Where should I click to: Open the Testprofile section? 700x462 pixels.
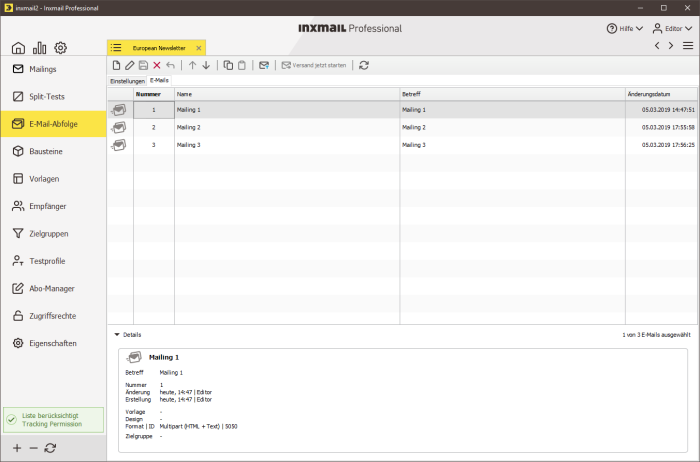[x=54, y=261]
